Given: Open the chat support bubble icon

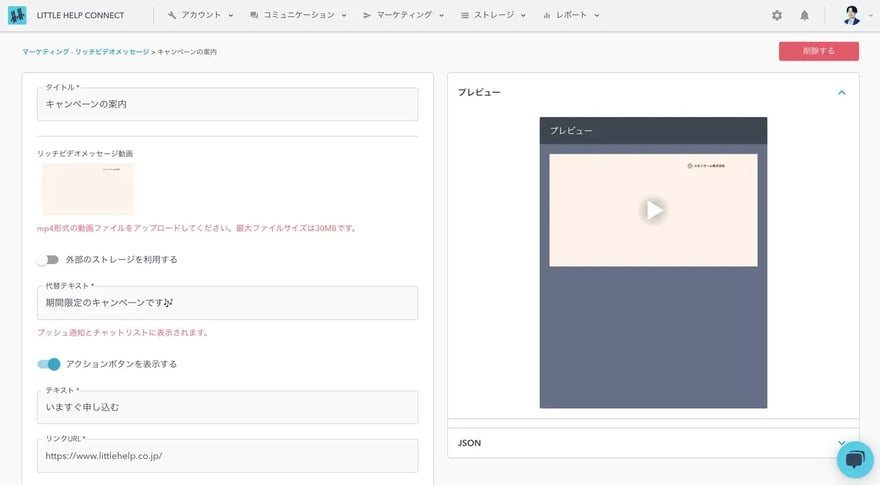Looking at the screenshot, I should coord(855,460).
